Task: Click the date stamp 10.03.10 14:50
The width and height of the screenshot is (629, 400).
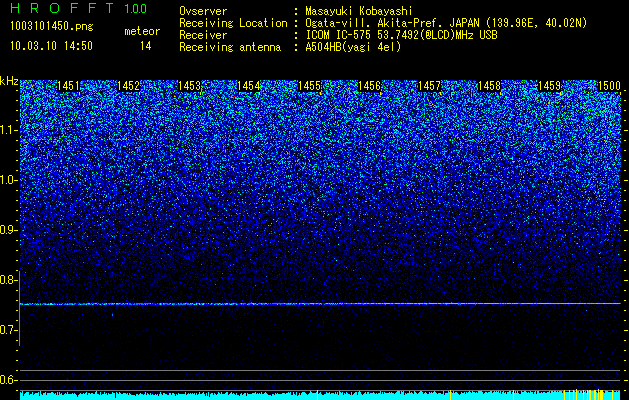Action: (x=52, y=46)
